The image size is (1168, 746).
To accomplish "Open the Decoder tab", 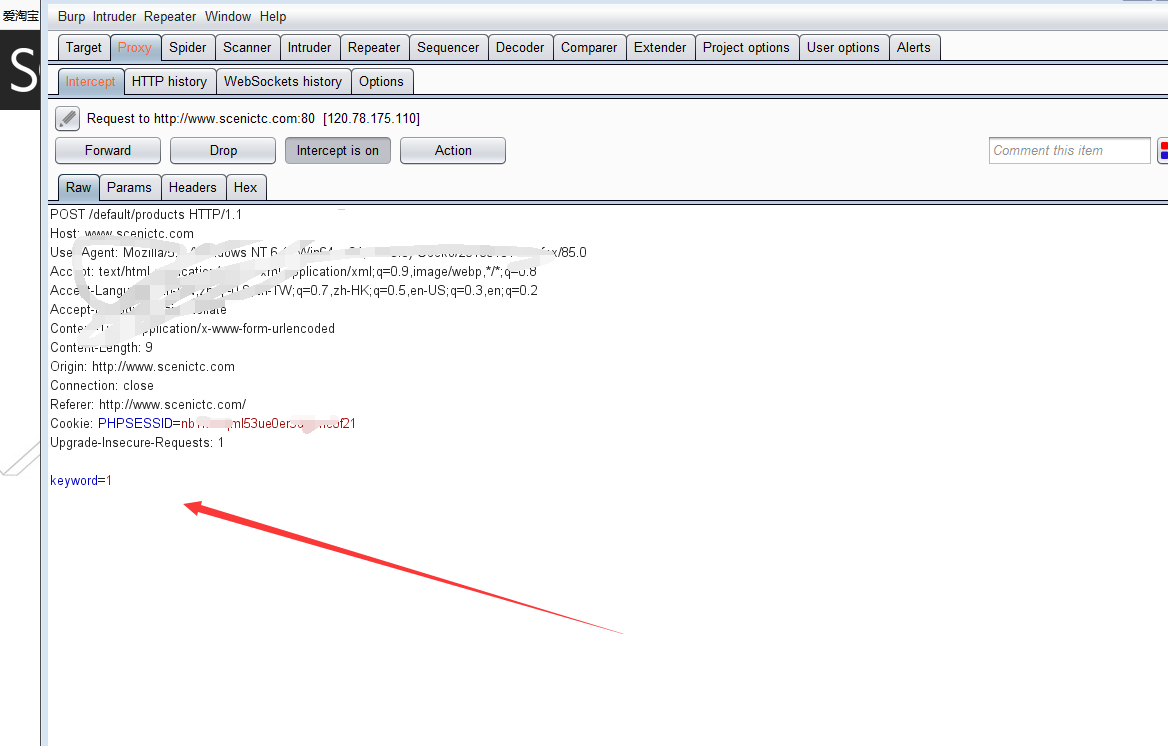I will 520,48.
